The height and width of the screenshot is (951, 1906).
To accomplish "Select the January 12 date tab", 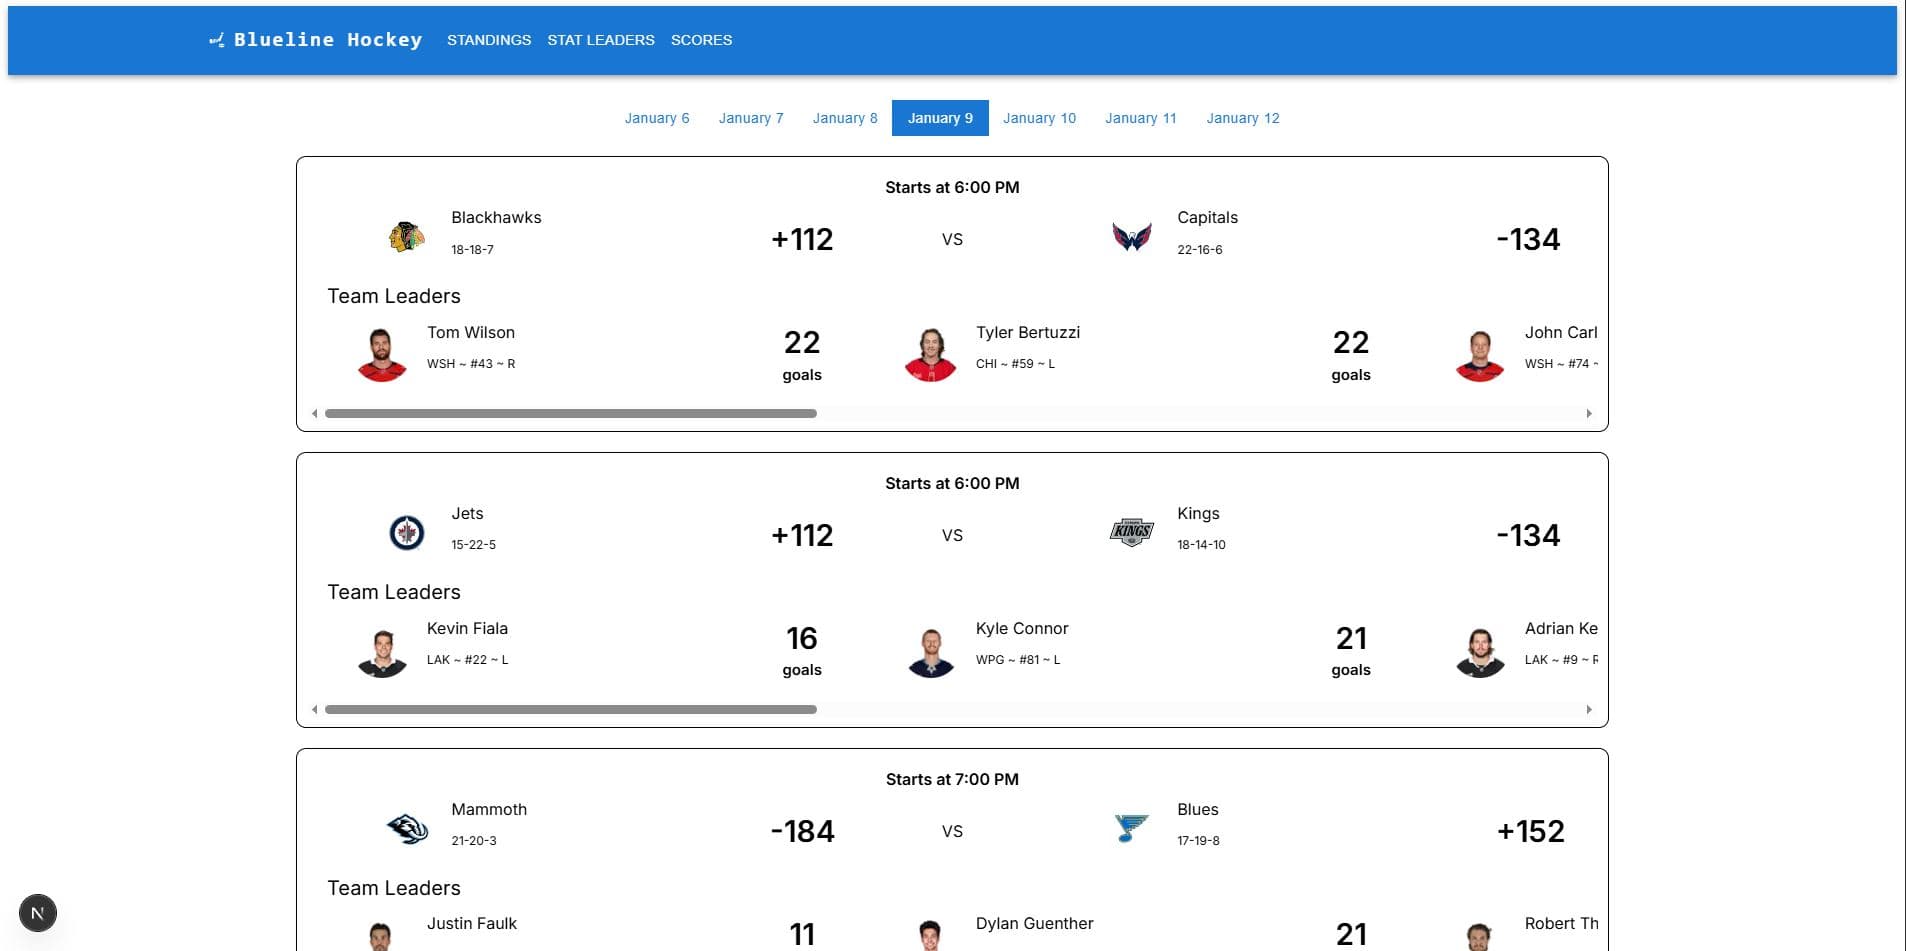I will pyautogui.click(x=1242, y=118).
